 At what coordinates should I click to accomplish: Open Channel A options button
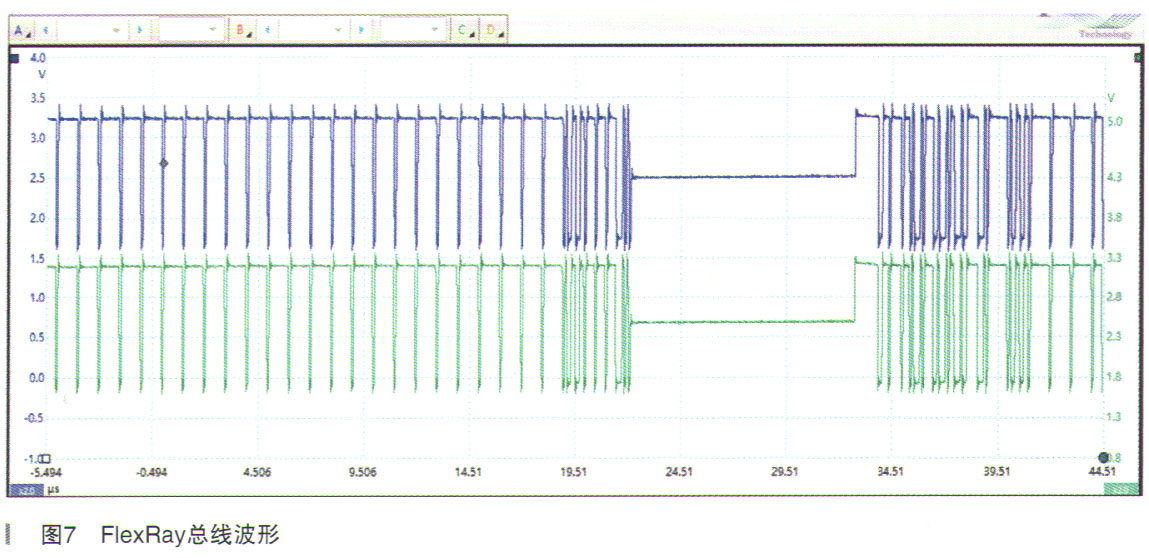pos(21,31)
